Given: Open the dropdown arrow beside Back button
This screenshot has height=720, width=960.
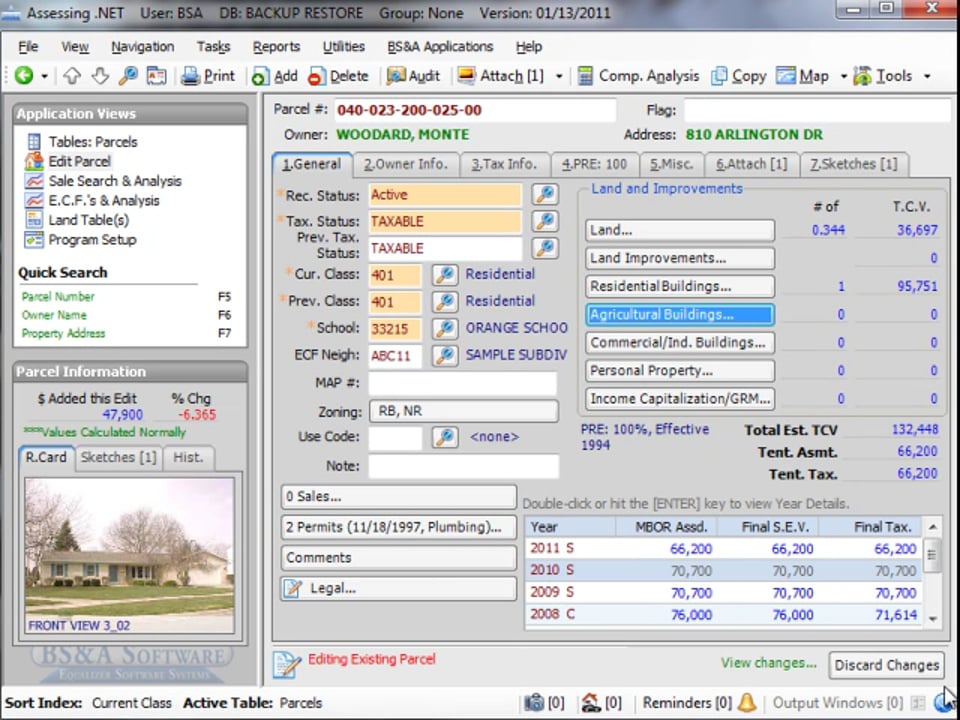Looking at the screenshot, I should click(45, 77).
